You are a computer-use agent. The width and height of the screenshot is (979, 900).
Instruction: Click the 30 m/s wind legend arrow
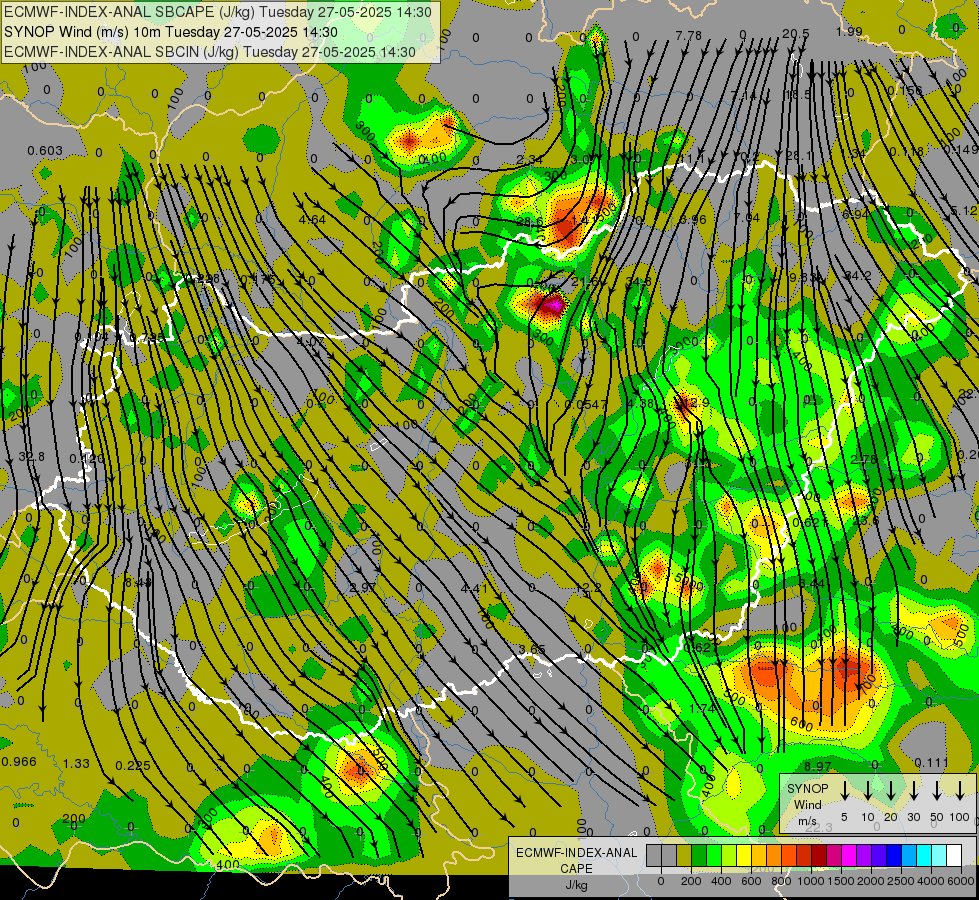click(x=913, y=791)
